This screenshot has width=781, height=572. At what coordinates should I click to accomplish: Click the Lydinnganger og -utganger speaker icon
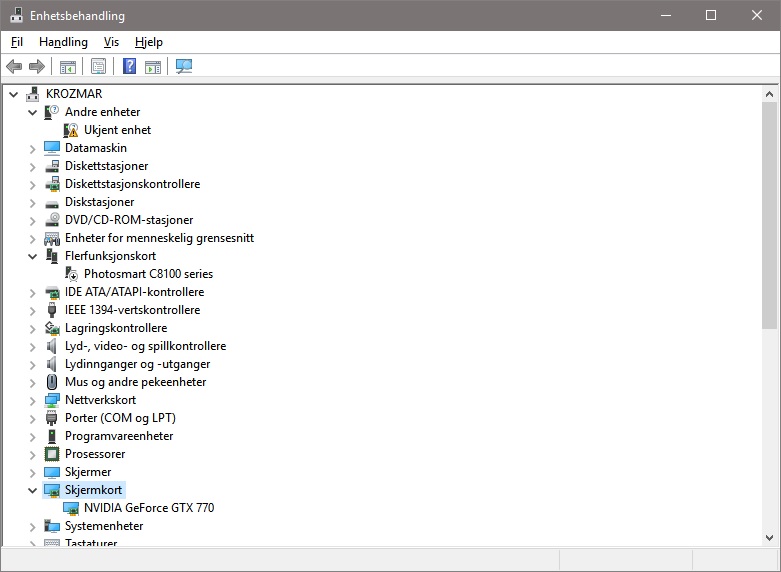tap(52, 364)
